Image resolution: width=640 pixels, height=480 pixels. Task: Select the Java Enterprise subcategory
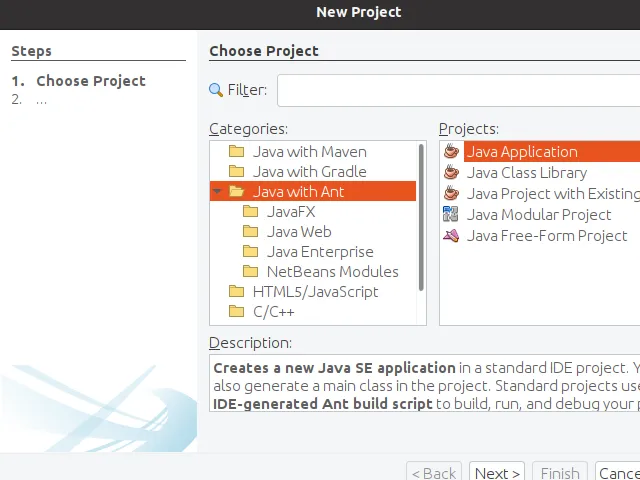pos(320,252)
